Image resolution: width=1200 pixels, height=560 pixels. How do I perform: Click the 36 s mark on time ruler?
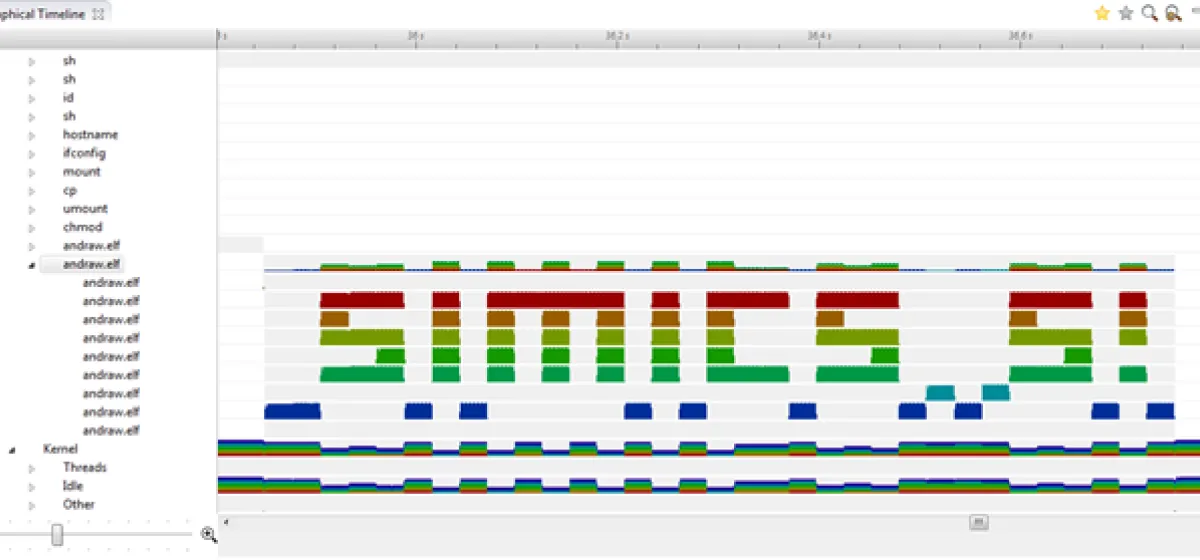[415, 35]
